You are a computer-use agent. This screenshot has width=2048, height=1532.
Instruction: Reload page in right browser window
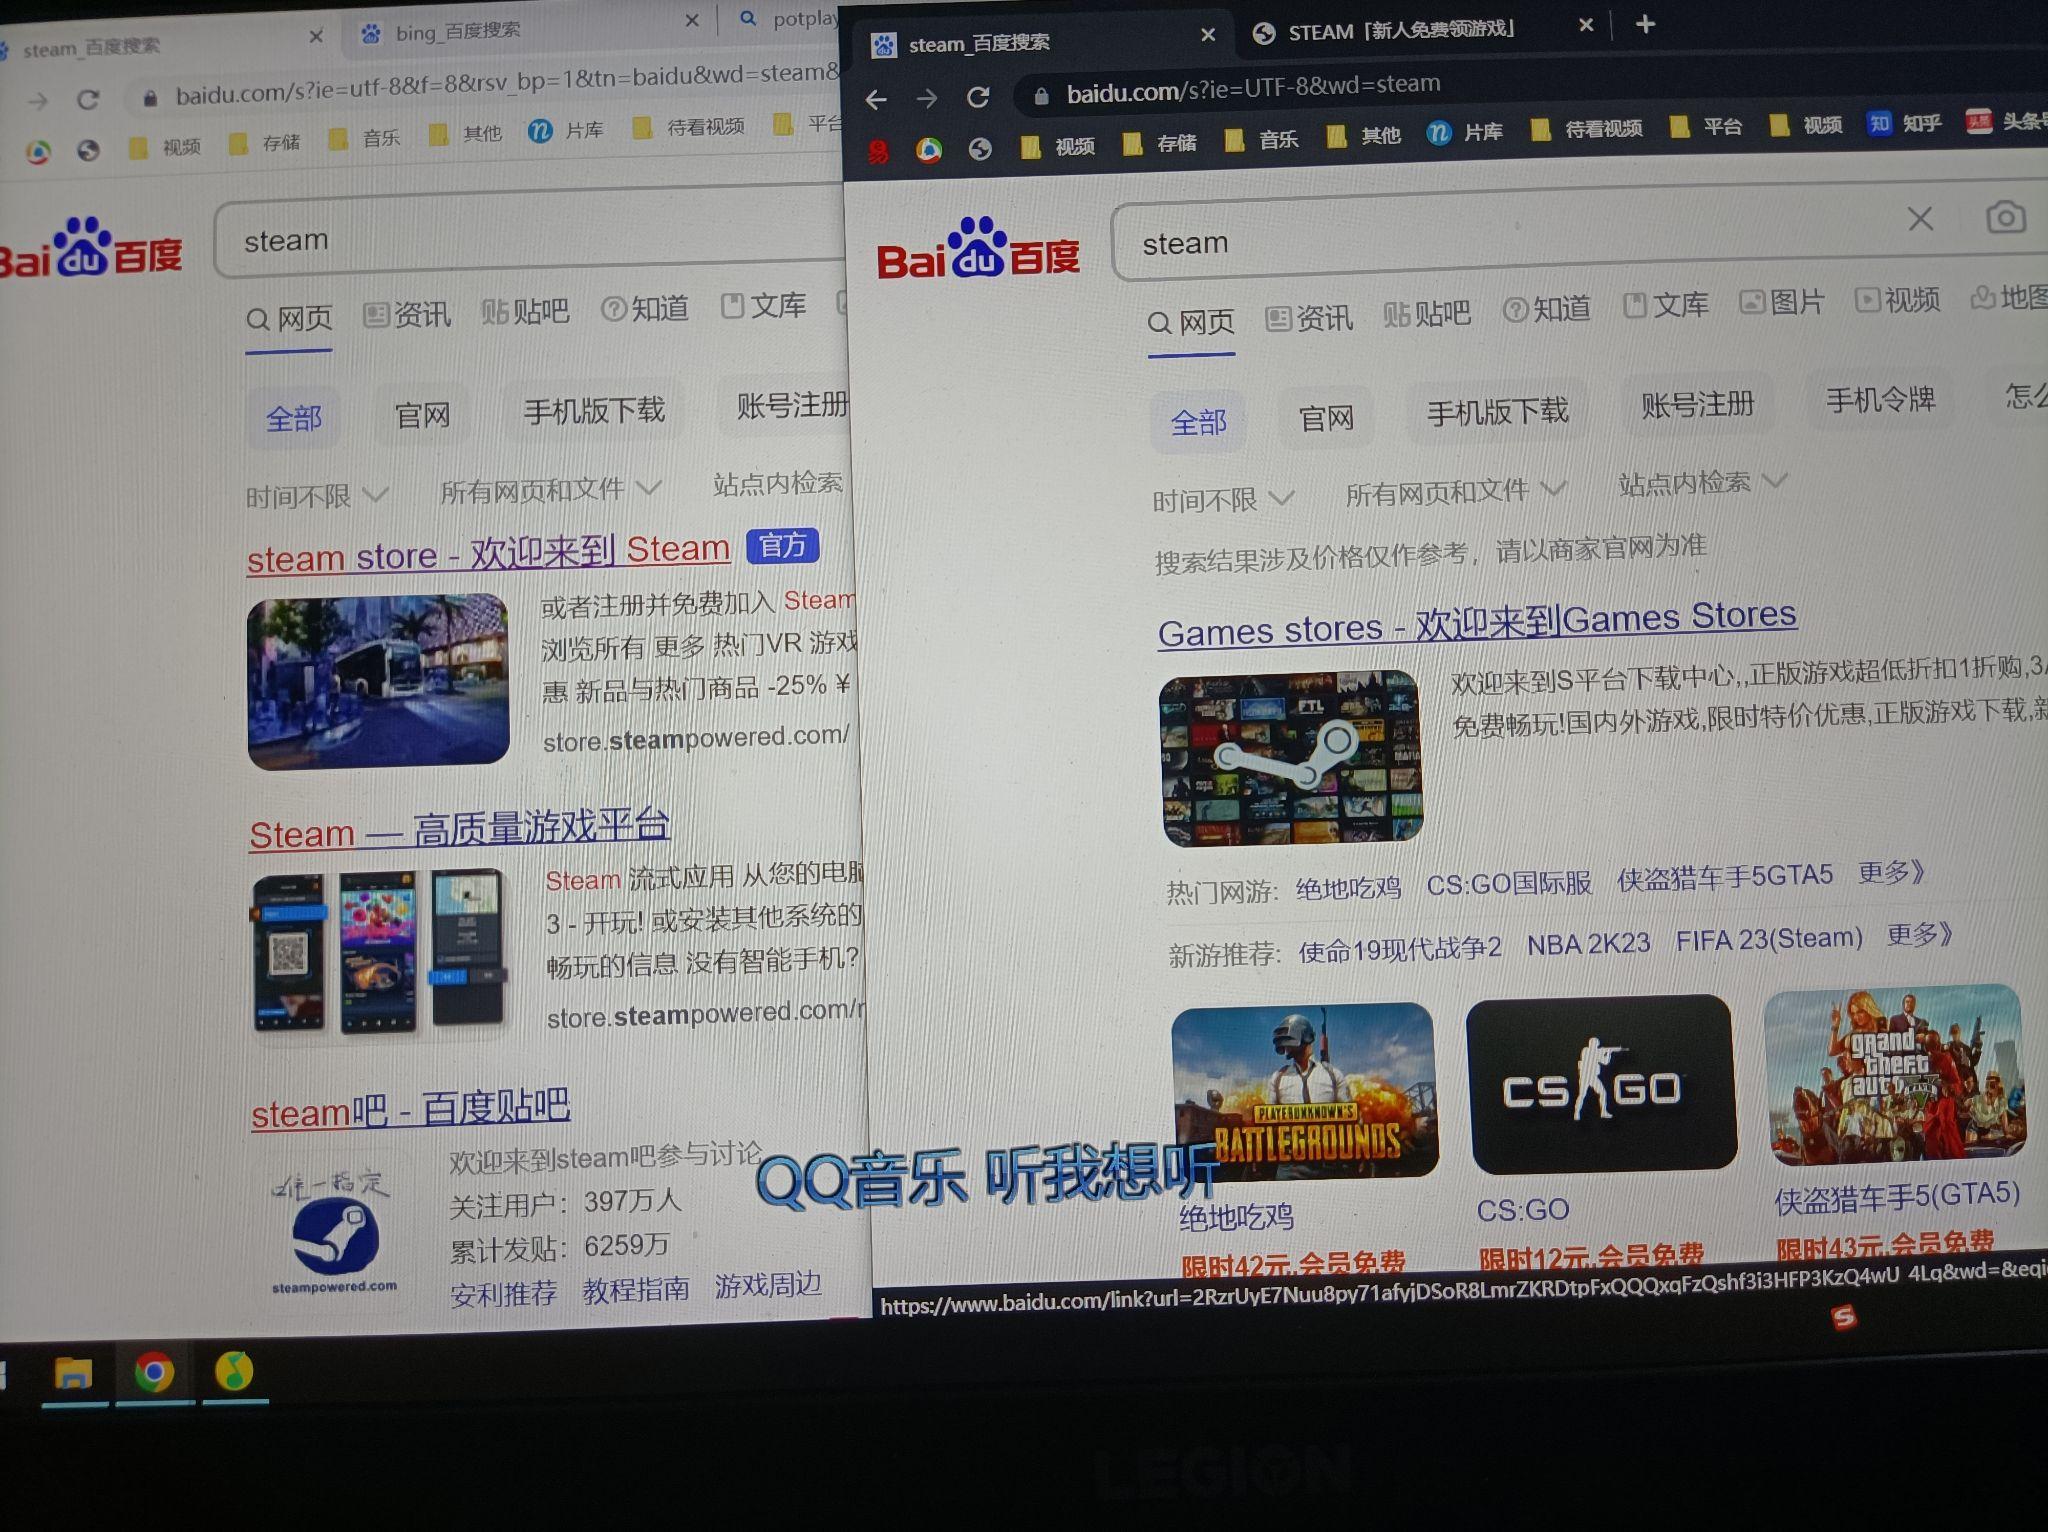click(x=978, y=96)
